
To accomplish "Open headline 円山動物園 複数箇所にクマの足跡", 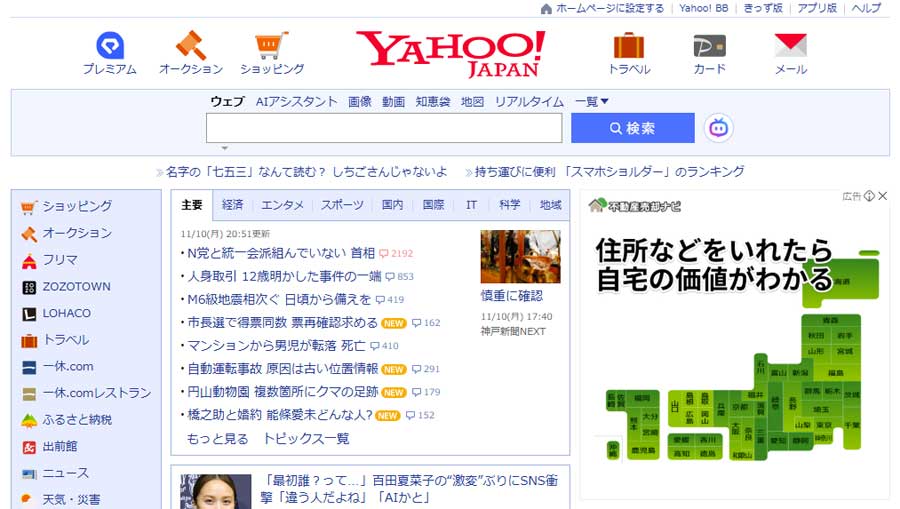I will tap(282, 392).
